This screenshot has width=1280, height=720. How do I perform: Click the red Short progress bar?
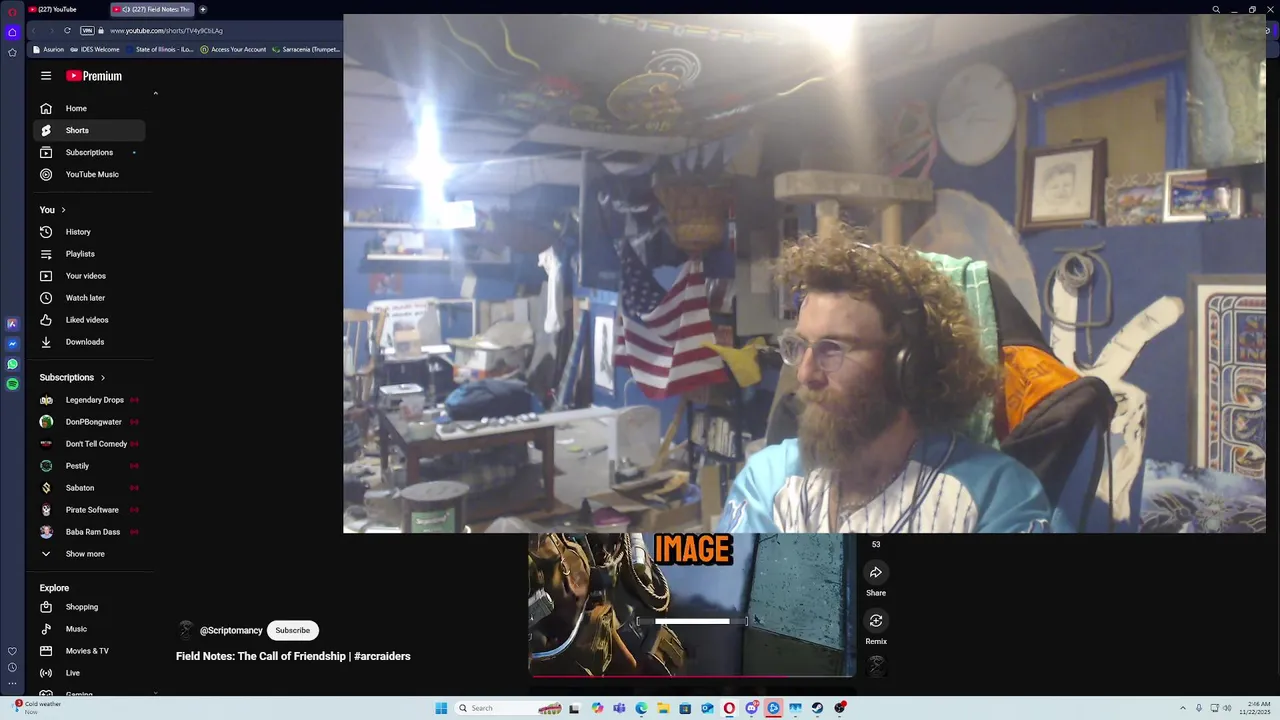coord(692,676)
